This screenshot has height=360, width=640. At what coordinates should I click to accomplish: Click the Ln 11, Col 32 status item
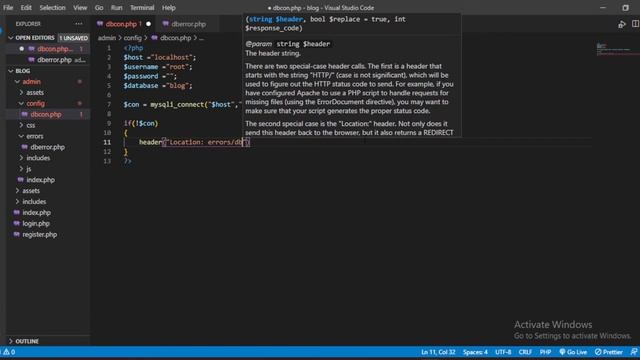click(438, 352)
